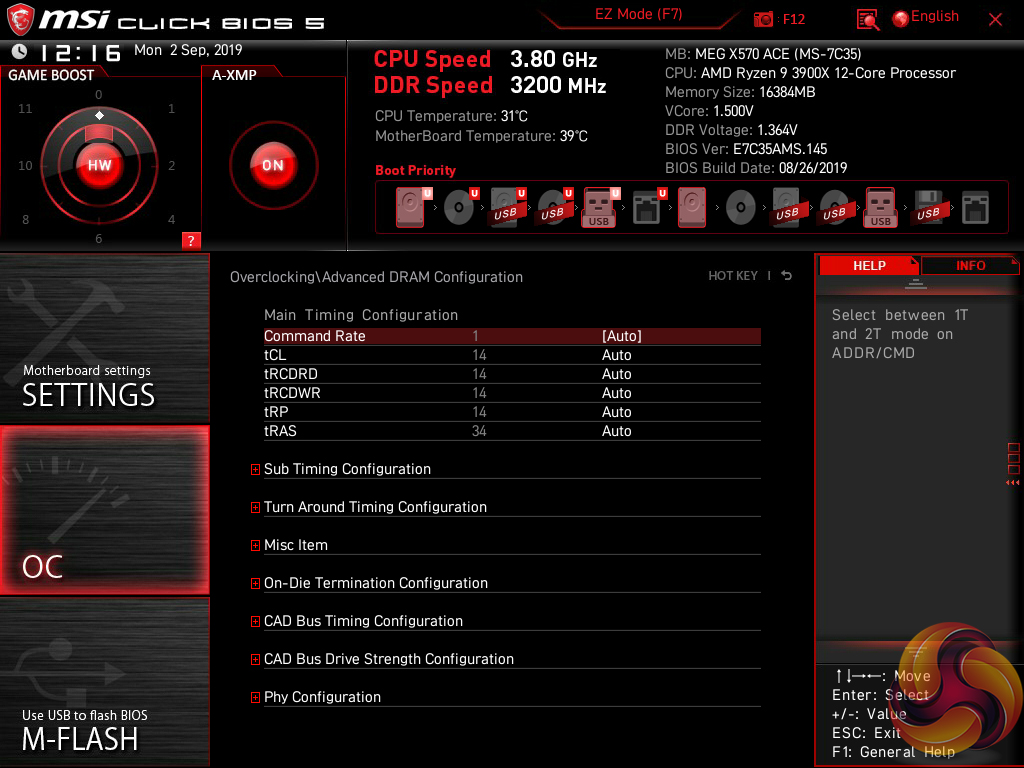Open the INFO tab
Screen dimensions: 1024x768
(x=970, y=266)
